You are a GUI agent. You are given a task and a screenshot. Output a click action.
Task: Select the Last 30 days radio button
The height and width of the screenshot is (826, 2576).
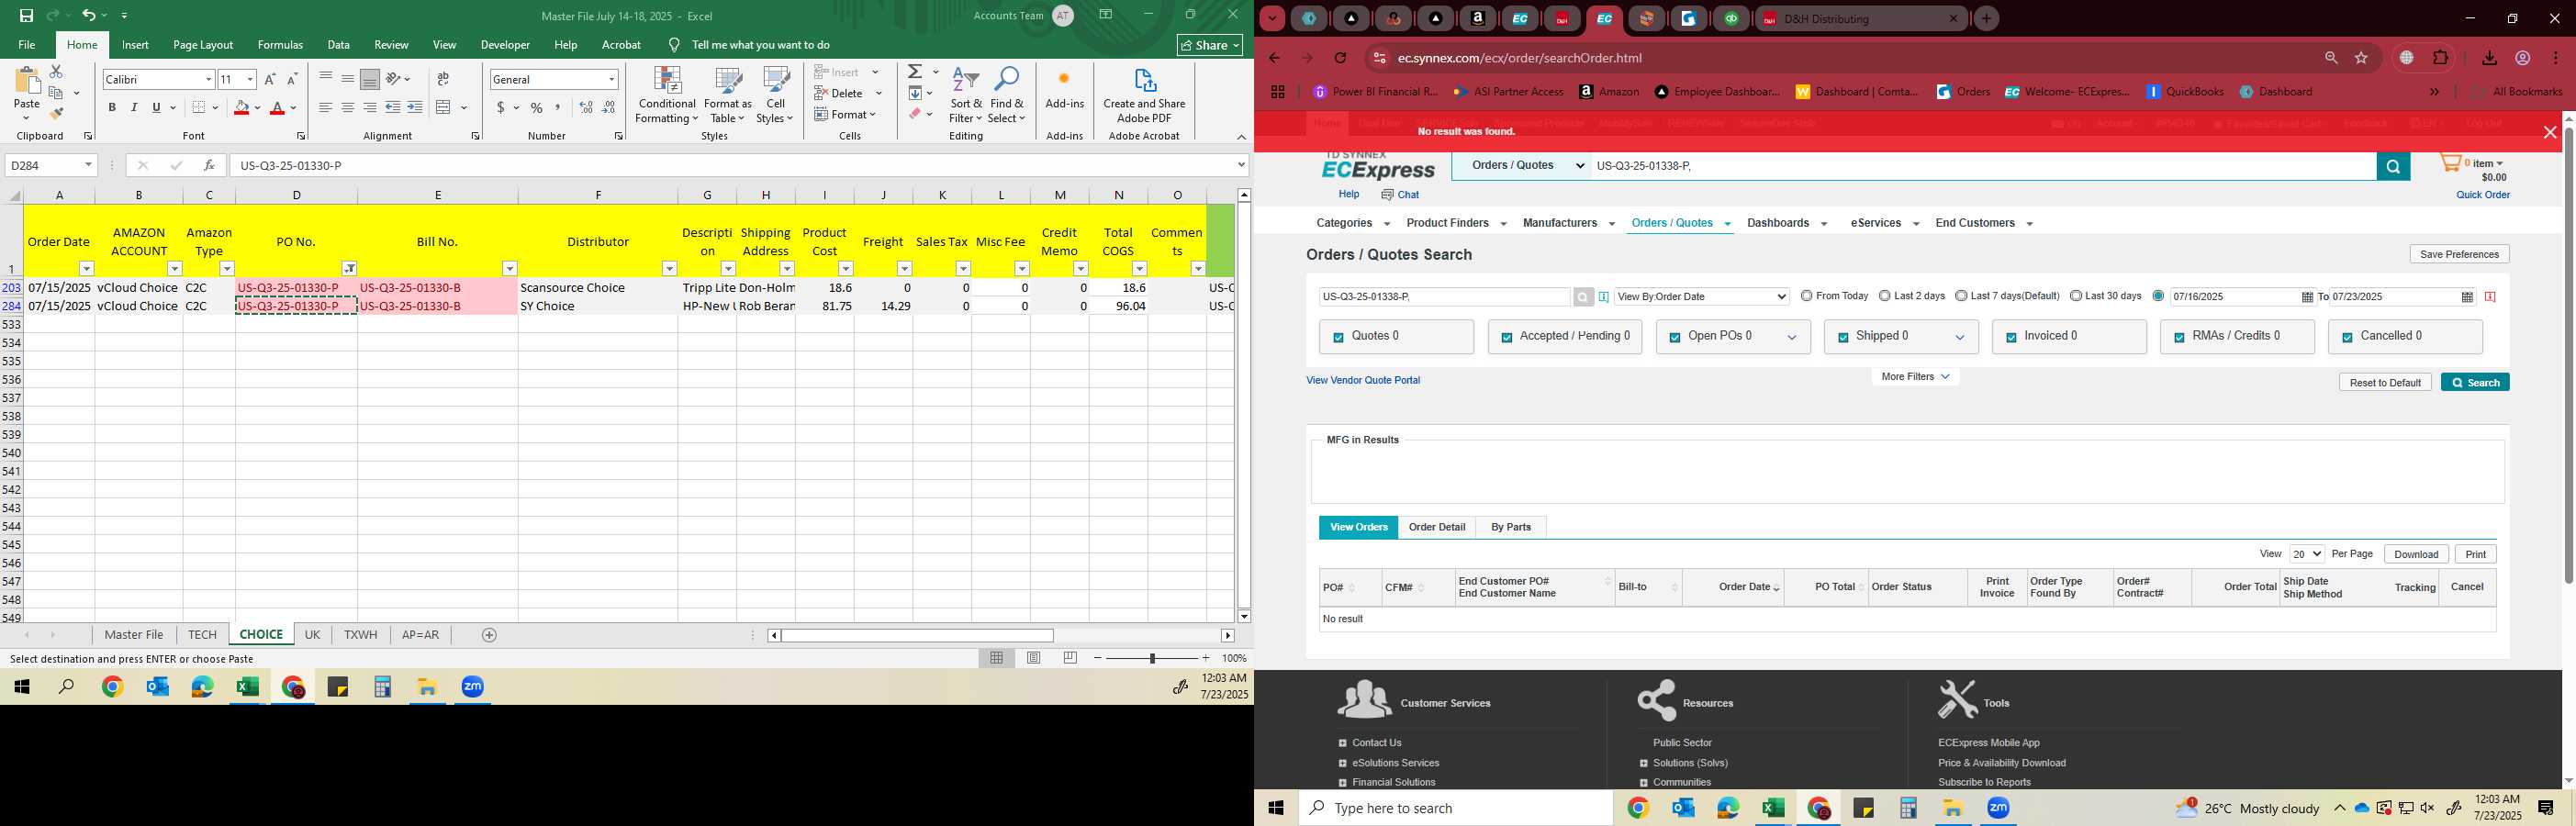pos(2076,296)
